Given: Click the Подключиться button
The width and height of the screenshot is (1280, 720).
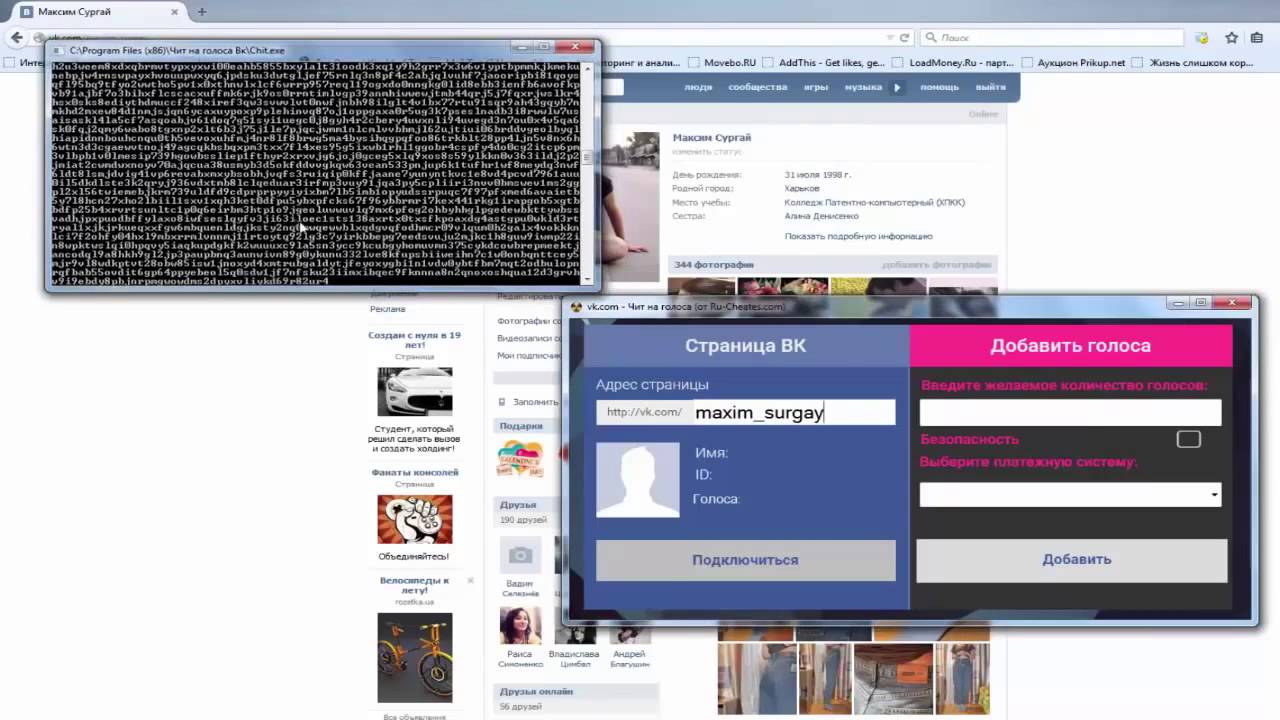Looking at the screenshot, I should [x=746, y=560].
